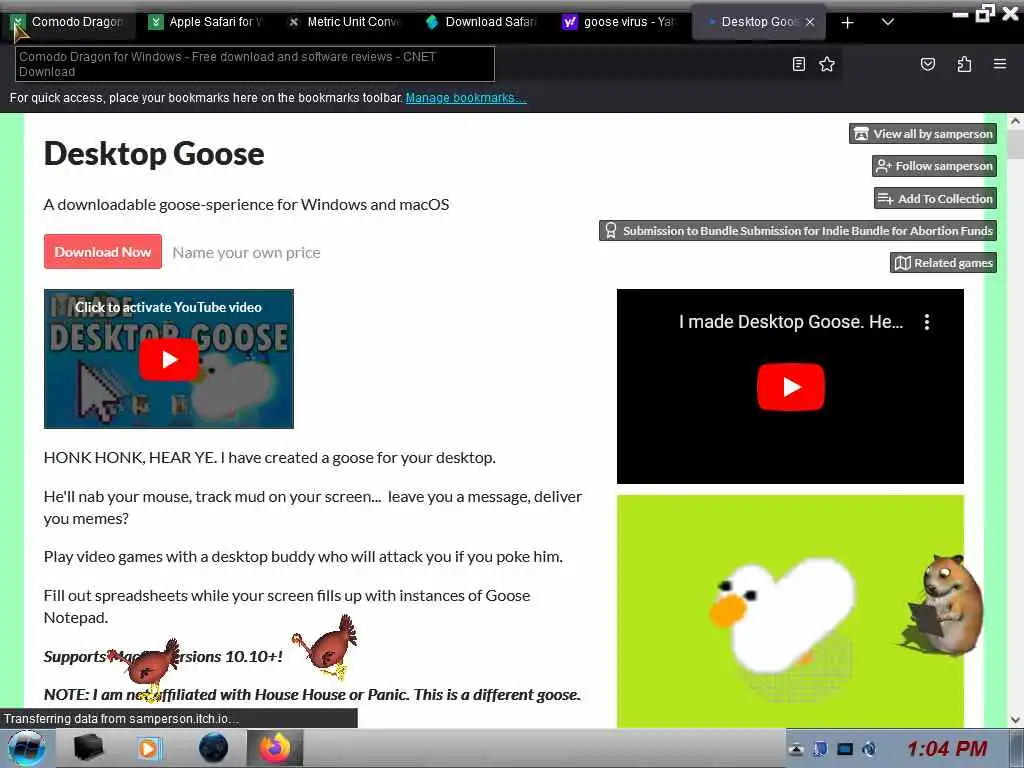This screenshot has height=768, width=1024.
Task: Toggle reader view icon
Action: pyautogui.click(x=799, y=64)
